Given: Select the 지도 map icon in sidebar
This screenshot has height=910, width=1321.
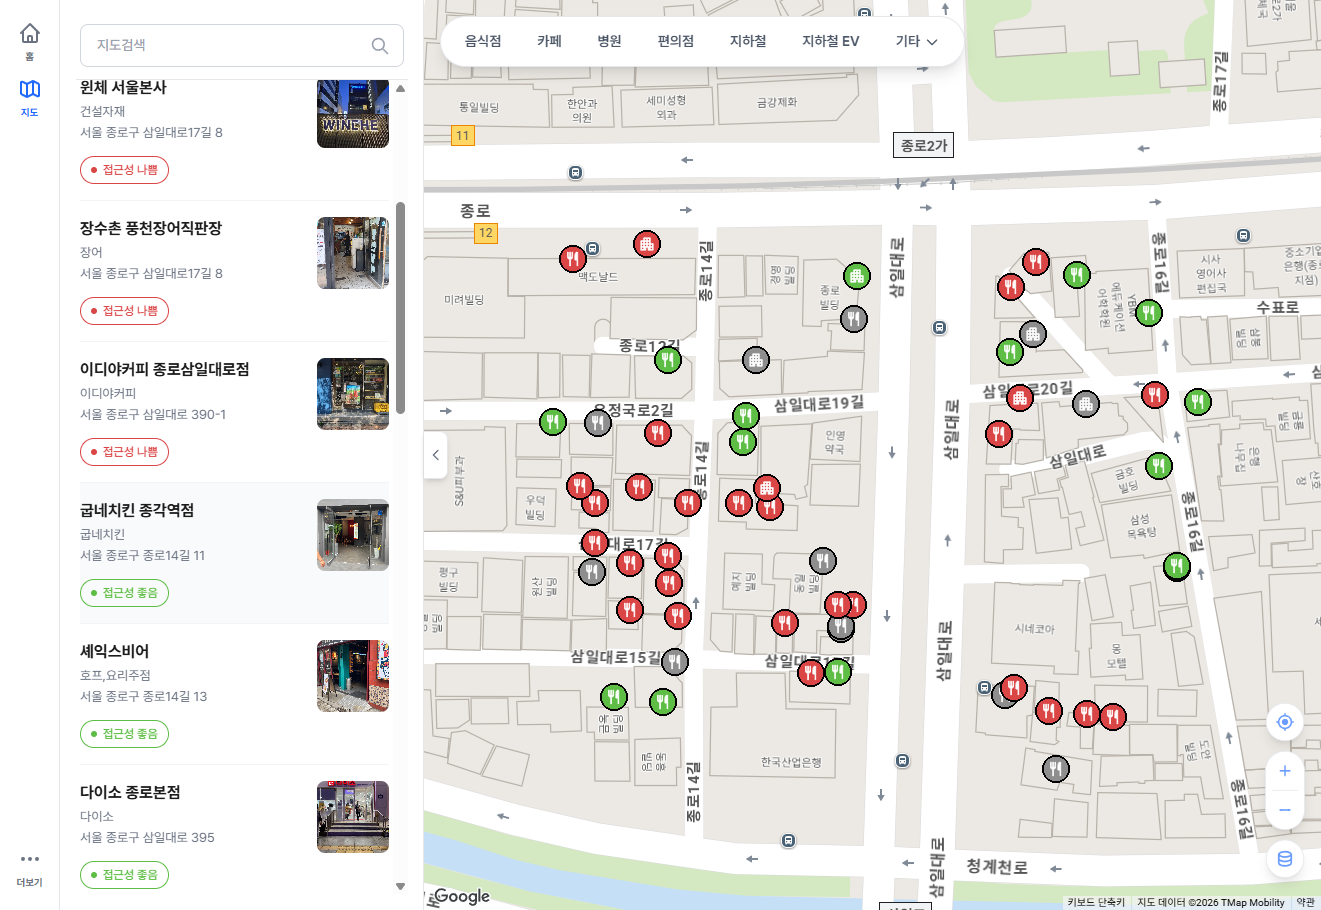Looking at the screenshot, I should (30, 89).
